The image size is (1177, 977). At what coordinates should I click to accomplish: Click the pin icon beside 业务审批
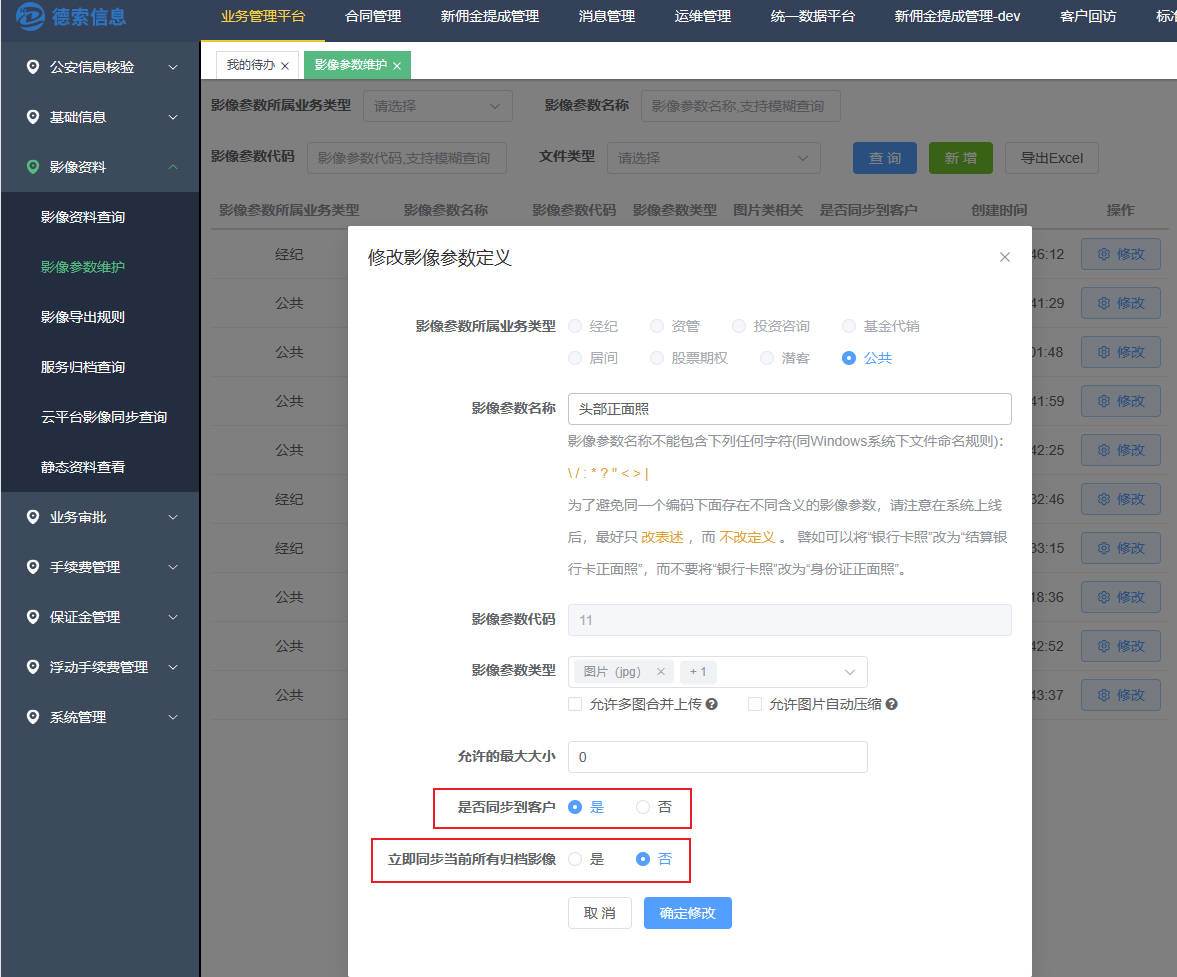coord(32,517)
